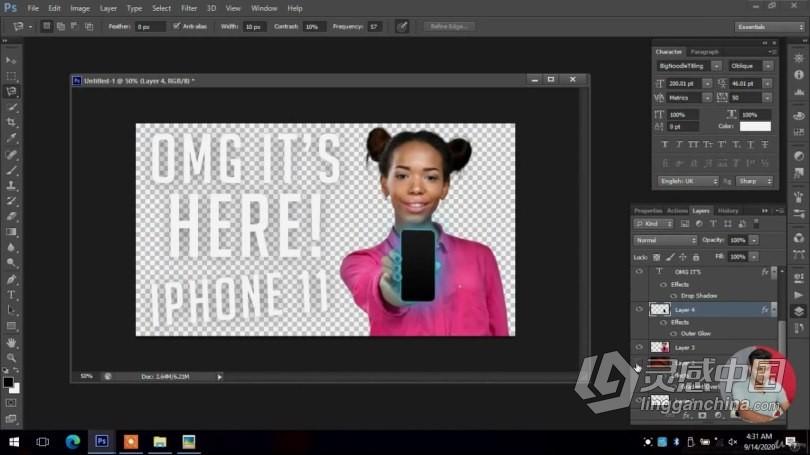
Task: Open the BigNoodleTitling font family dropdown
Action: (716, 66)
